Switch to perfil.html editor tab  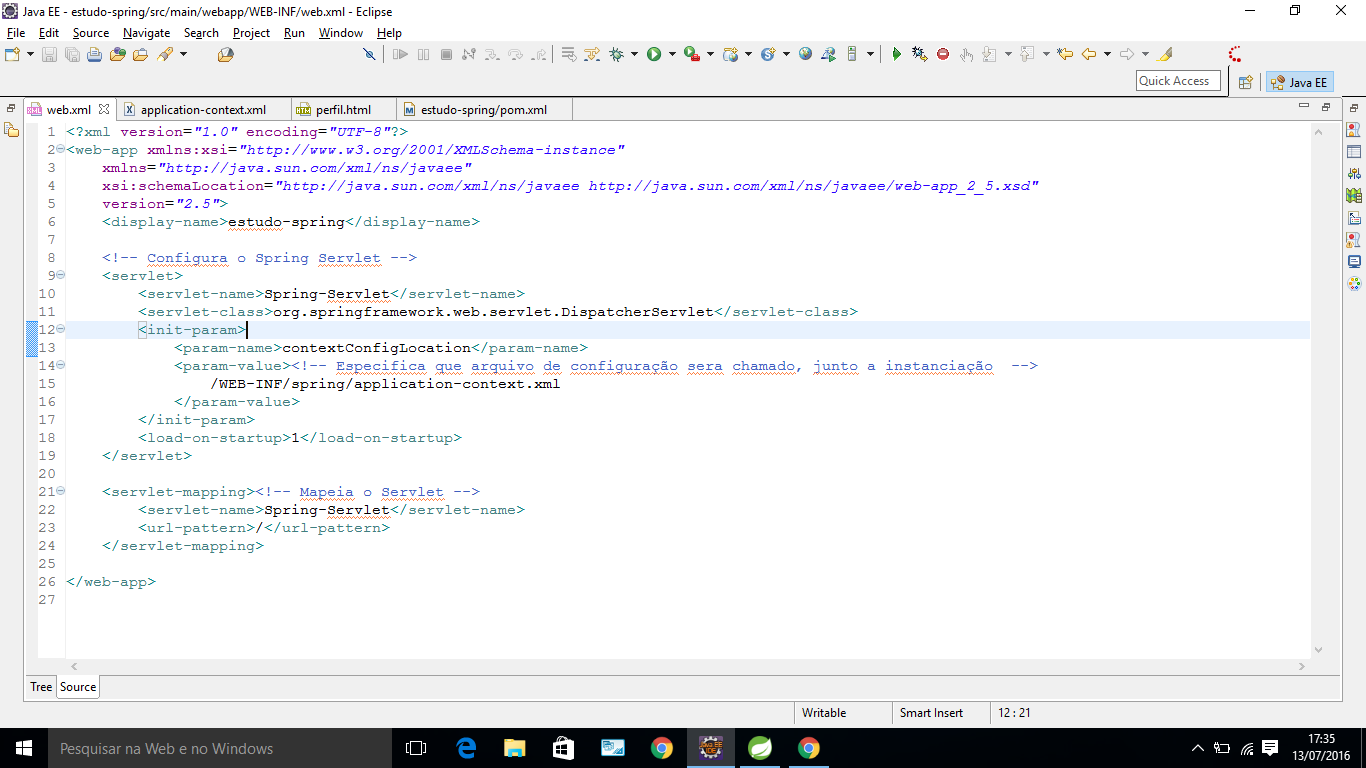click(x=343, y=110)
